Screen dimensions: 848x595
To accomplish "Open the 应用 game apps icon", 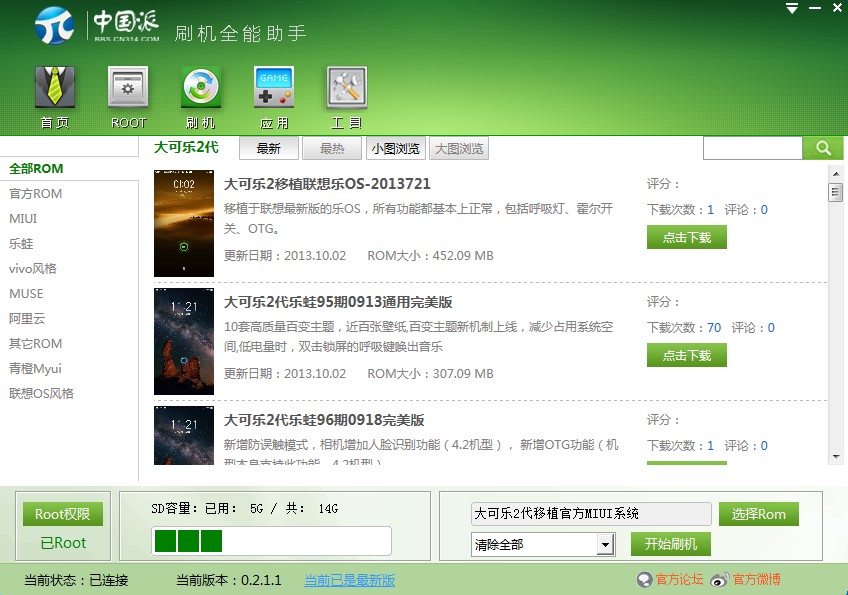I will pos(274,97).
